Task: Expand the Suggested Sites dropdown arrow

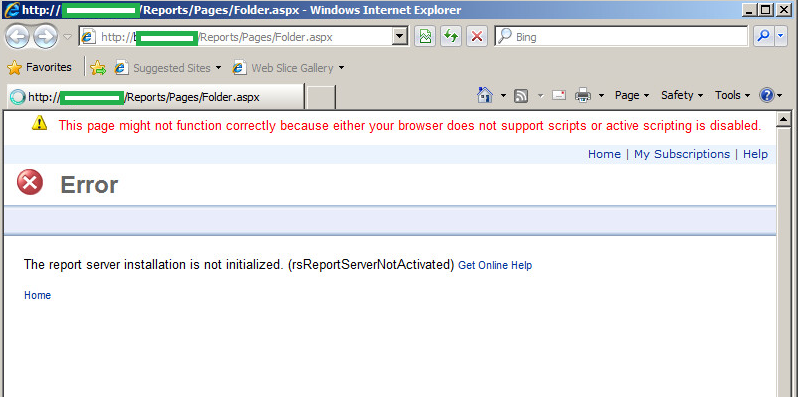Action: [218, 68]
